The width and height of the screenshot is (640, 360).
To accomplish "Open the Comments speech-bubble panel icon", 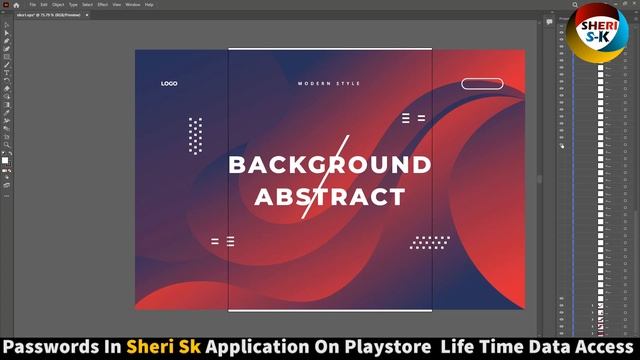I will (549, 22).
